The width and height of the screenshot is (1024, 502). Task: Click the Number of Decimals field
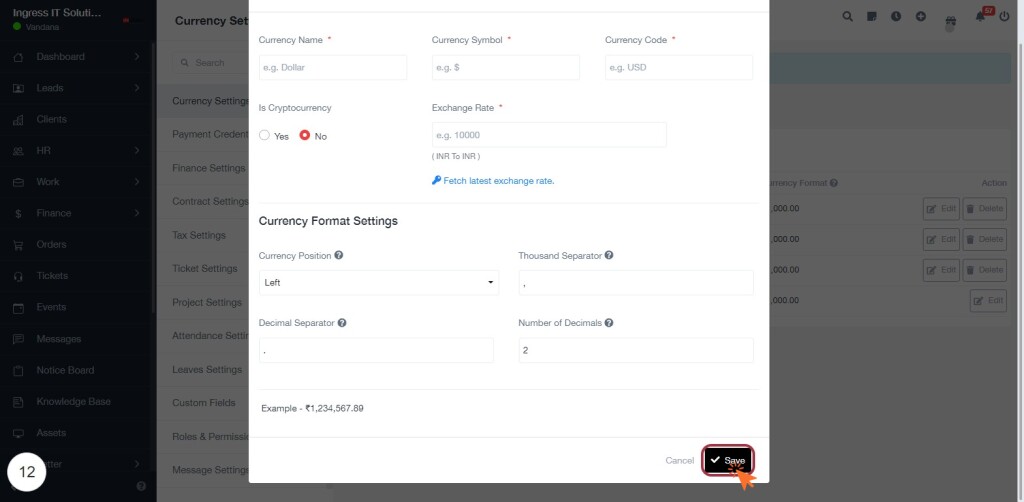(x=636, y=350)
